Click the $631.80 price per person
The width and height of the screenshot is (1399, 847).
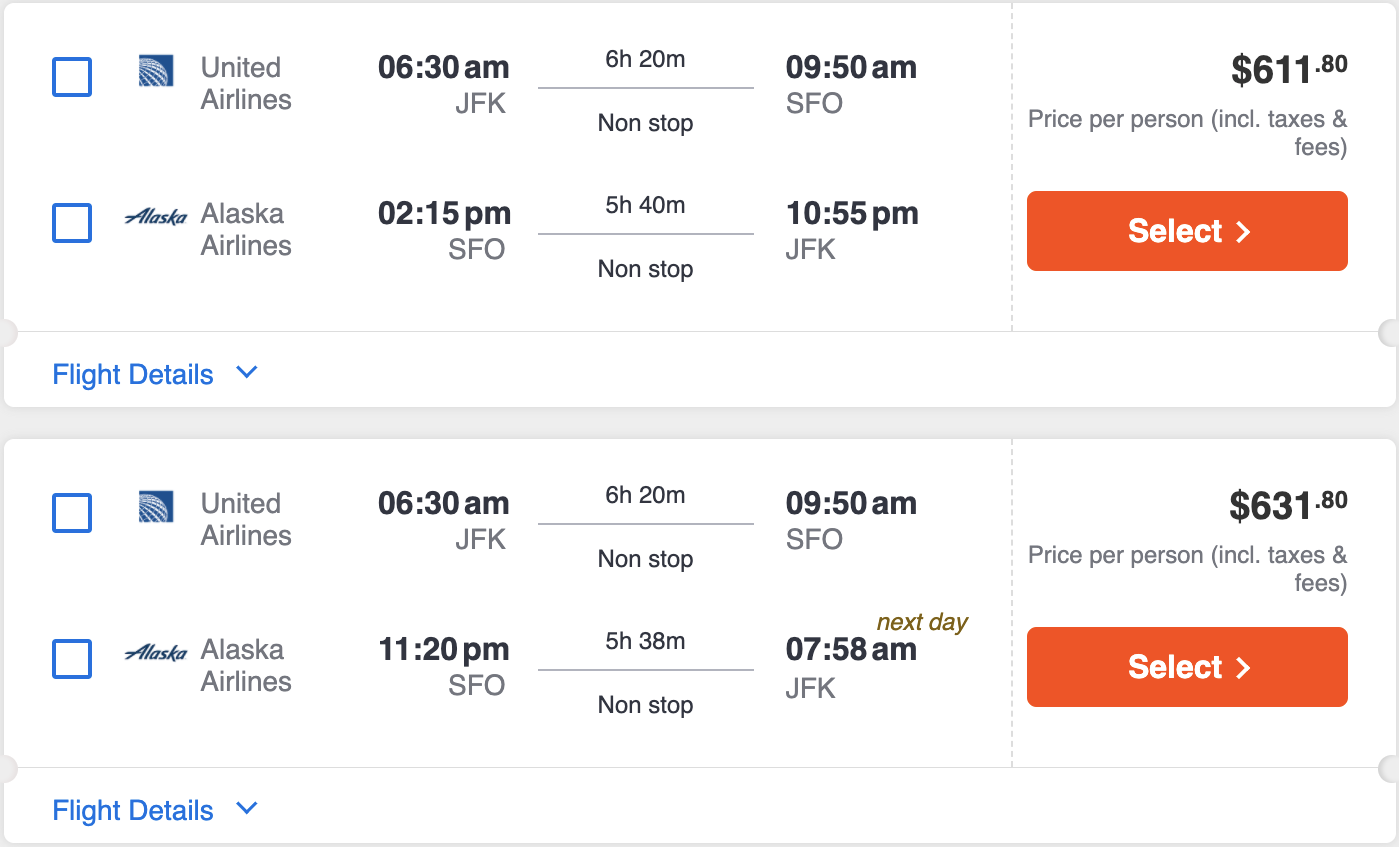point(1289,505)
